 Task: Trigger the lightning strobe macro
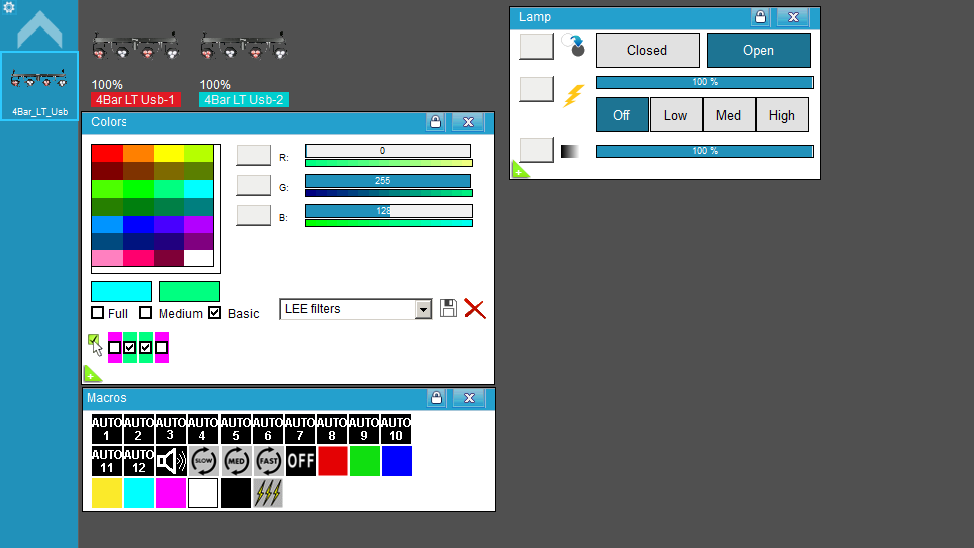(268, 493)
